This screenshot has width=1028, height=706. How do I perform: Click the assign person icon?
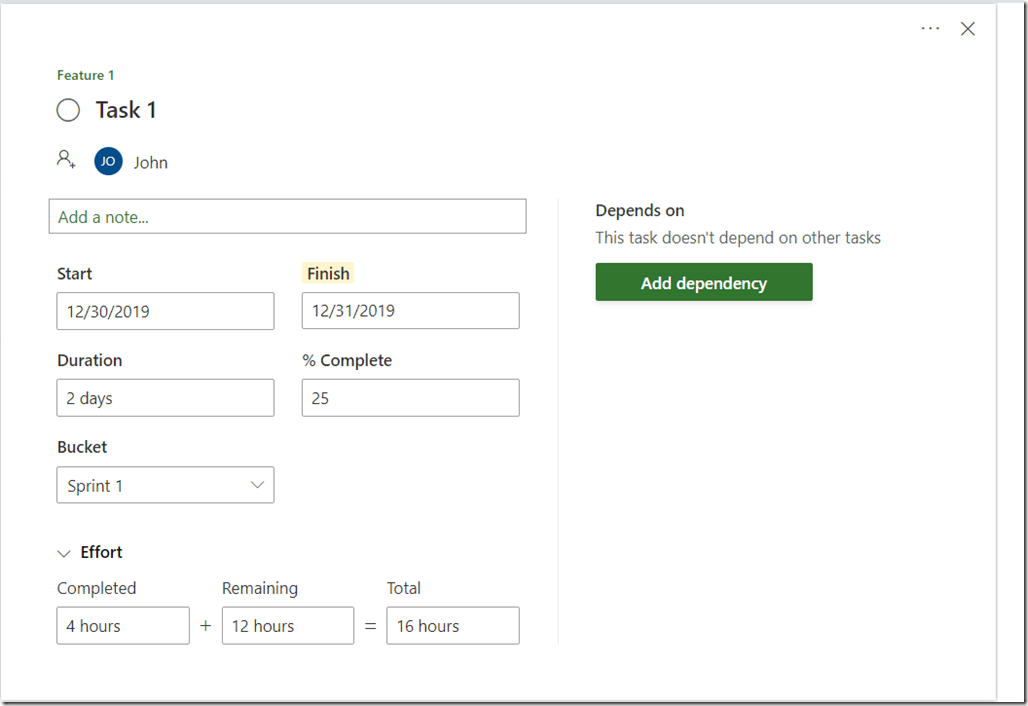66,159
